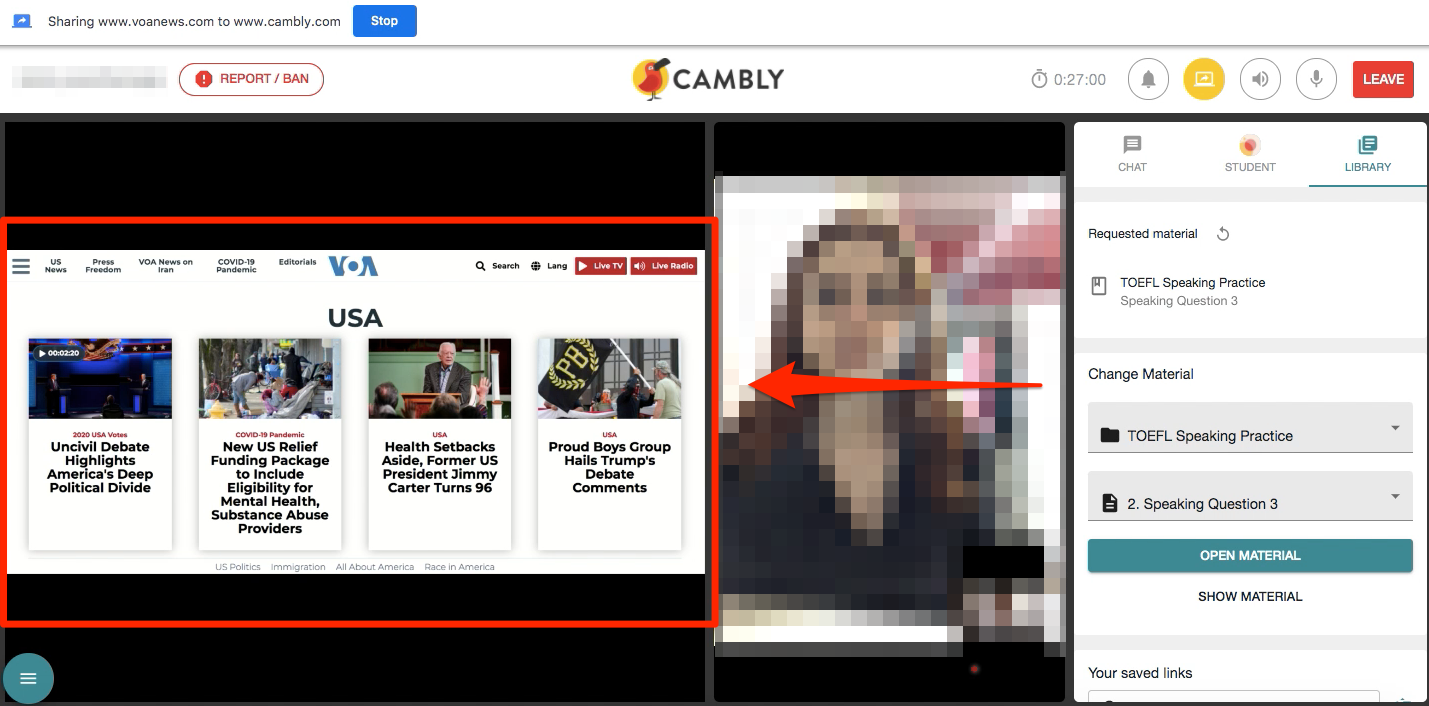Viewport: 1429px width, 706px height.
Task: Toggle the yellow screen share button
Action: [x=1204, y=79]
